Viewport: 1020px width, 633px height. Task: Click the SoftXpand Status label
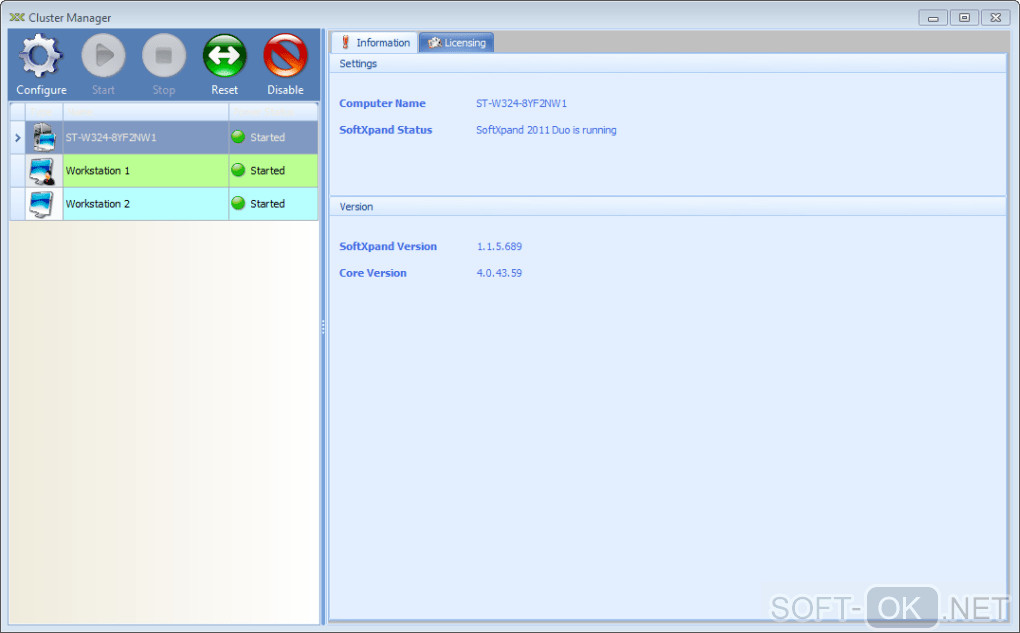pyautogui.click(x=386, y=130)
